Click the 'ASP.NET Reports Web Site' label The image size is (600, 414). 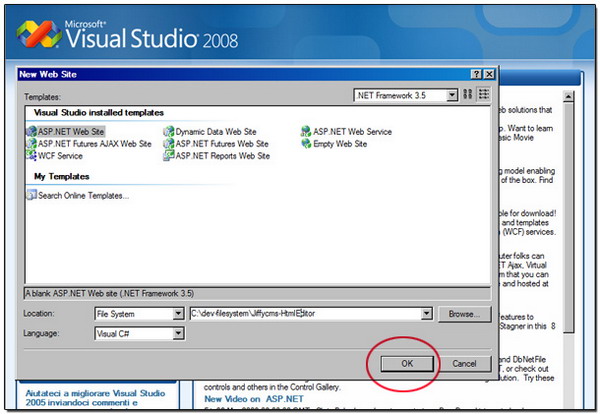tap(223, 156)
